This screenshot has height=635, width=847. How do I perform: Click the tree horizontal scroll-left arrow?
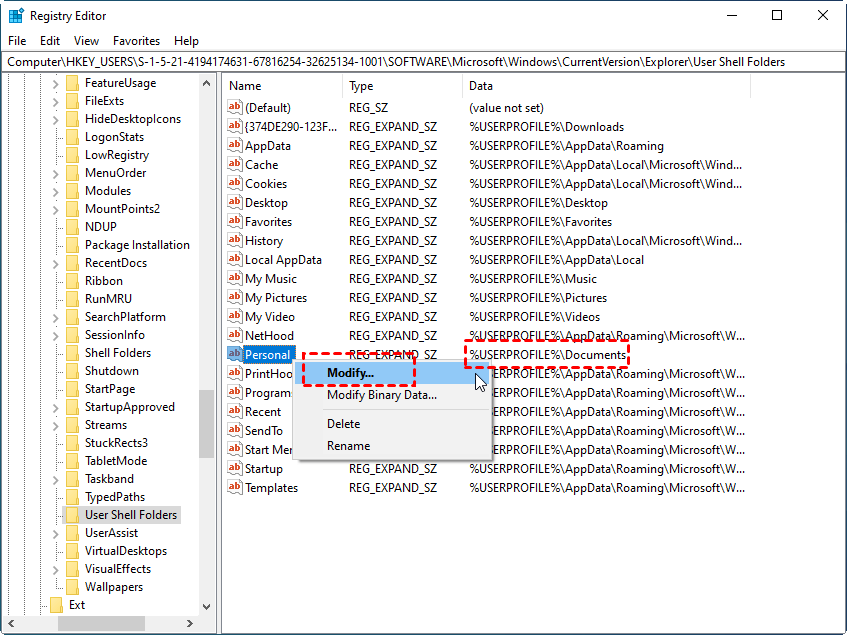point(11,623)
